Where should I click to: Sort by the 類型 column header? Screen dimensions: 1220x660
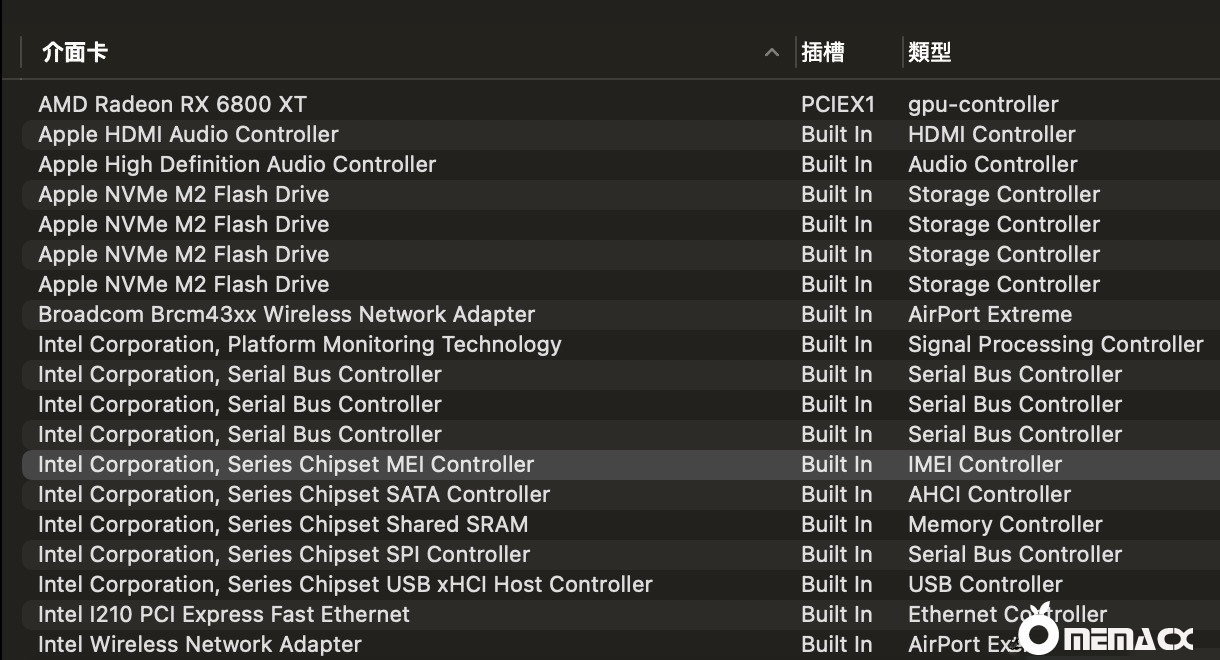coord(929,52)
